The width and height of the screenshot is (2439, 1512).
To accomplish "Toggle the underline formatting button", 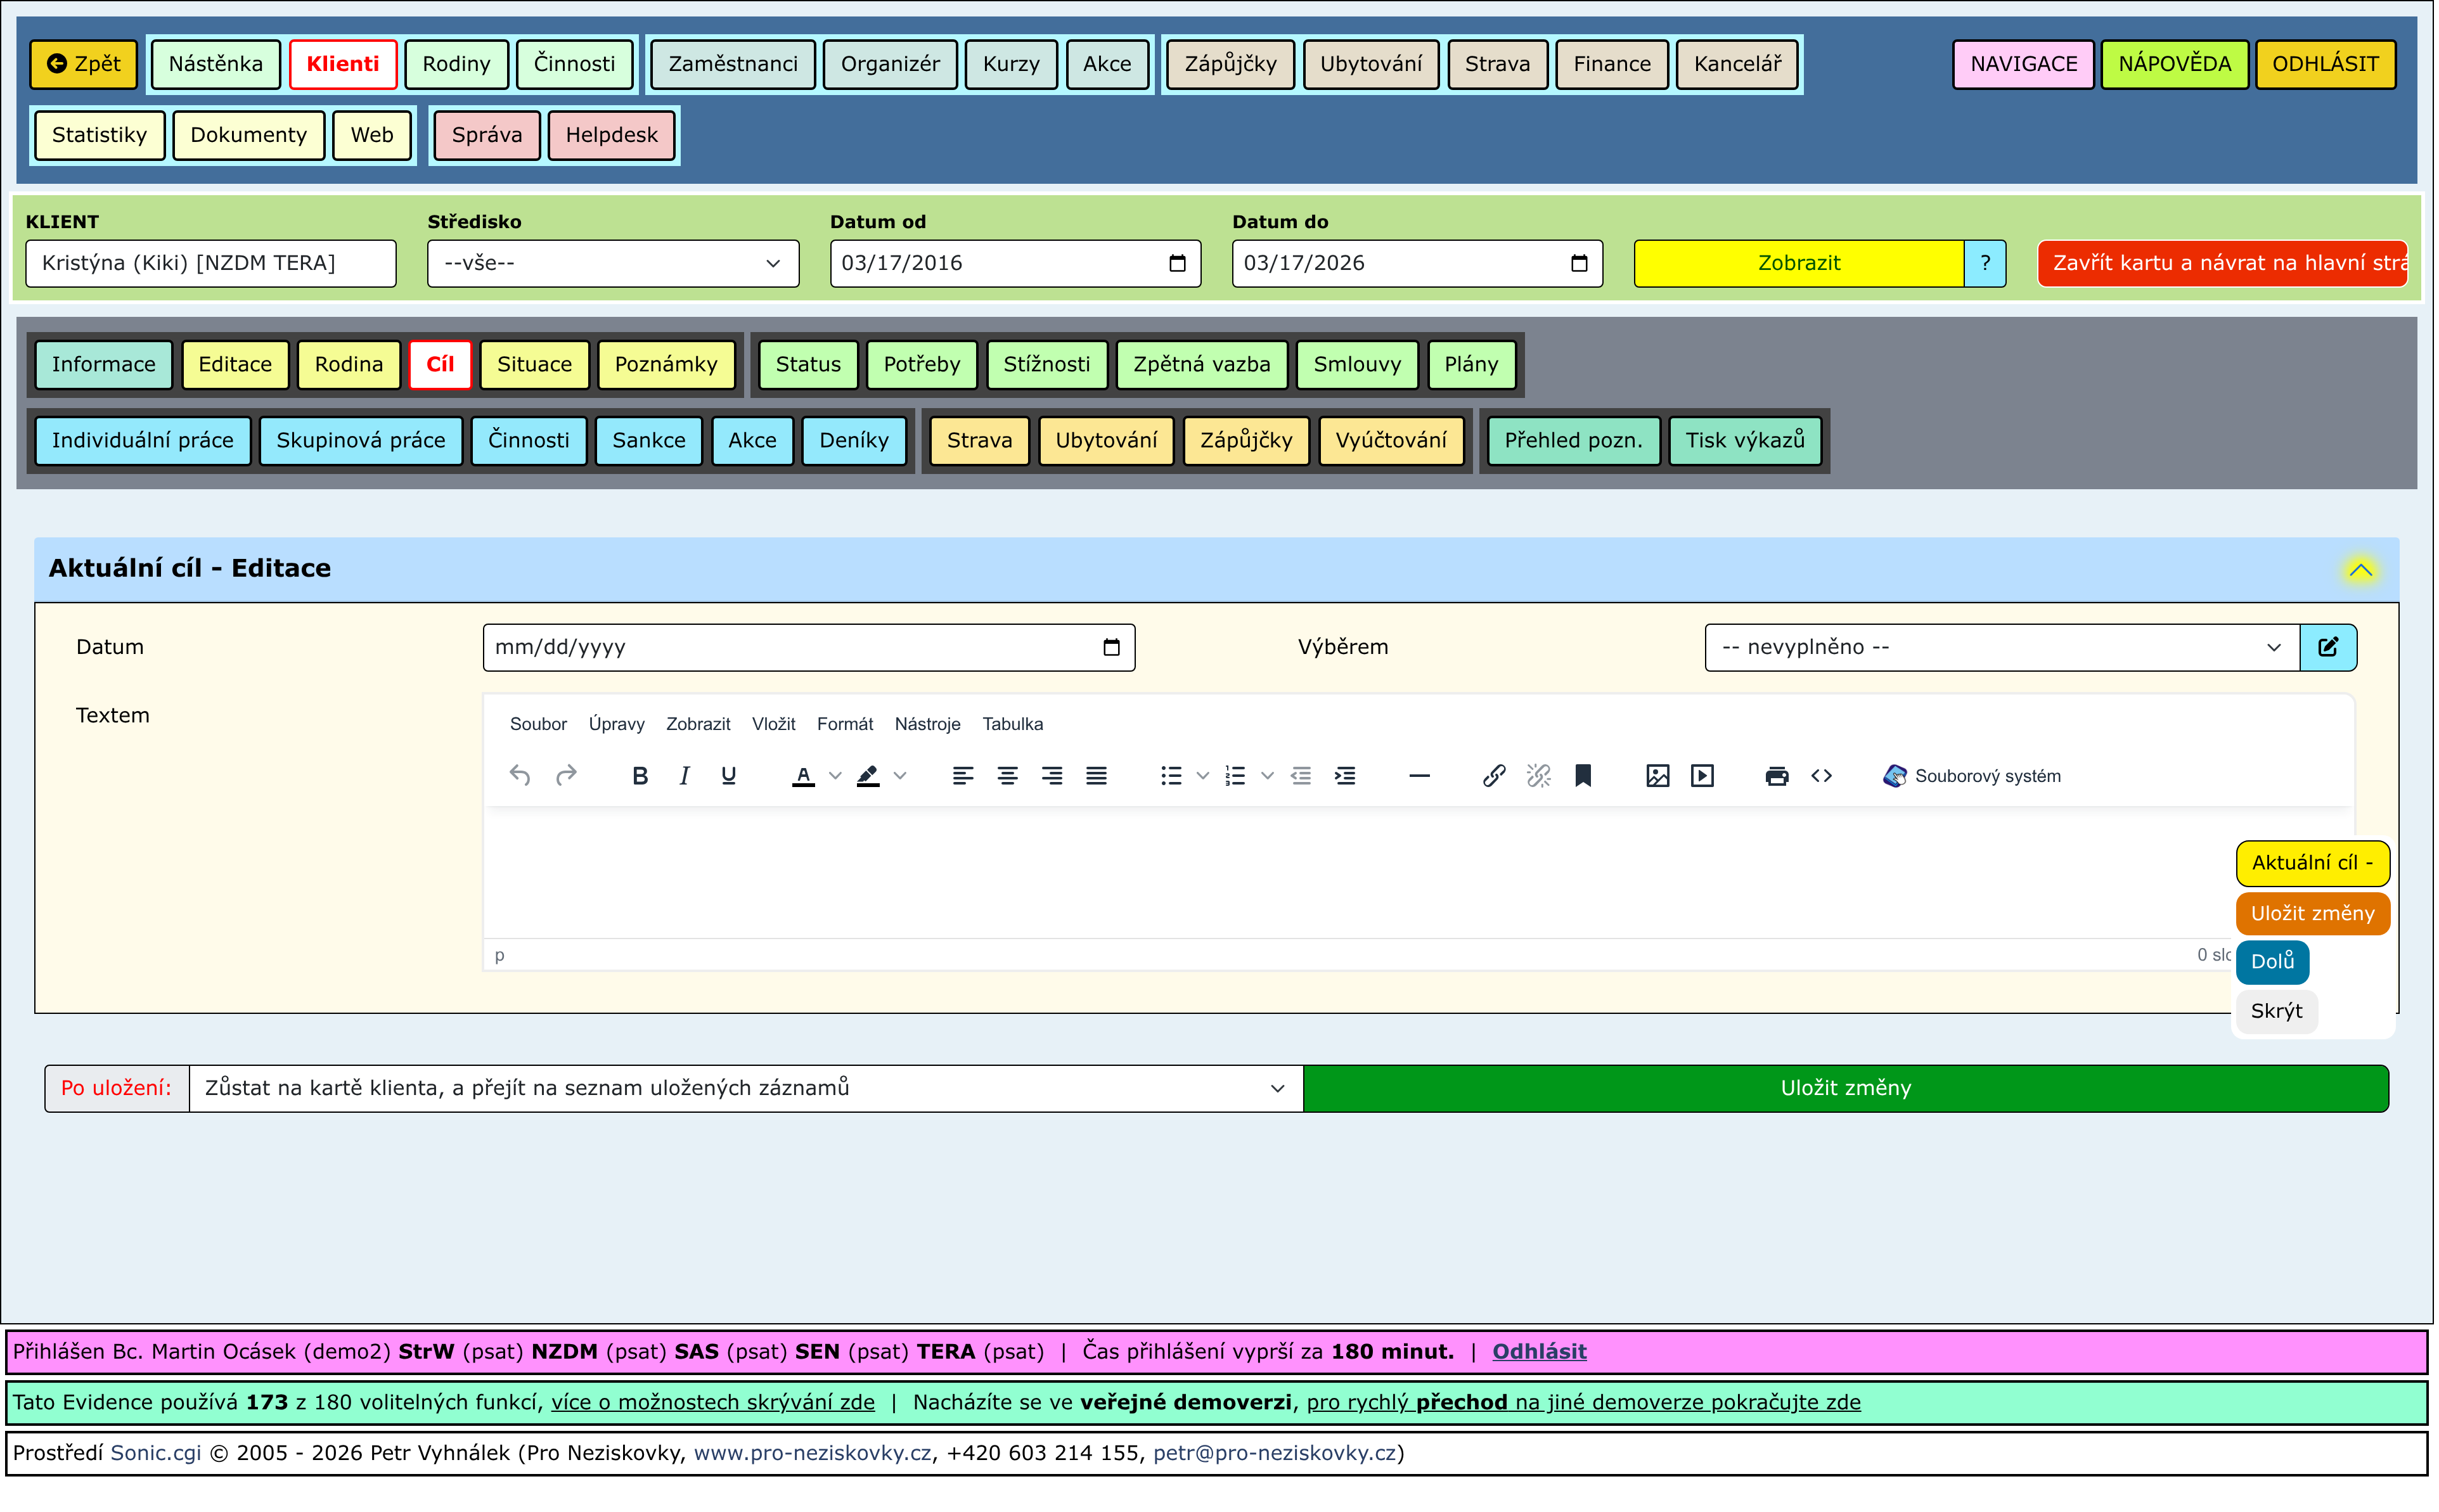I will [728, 776].
